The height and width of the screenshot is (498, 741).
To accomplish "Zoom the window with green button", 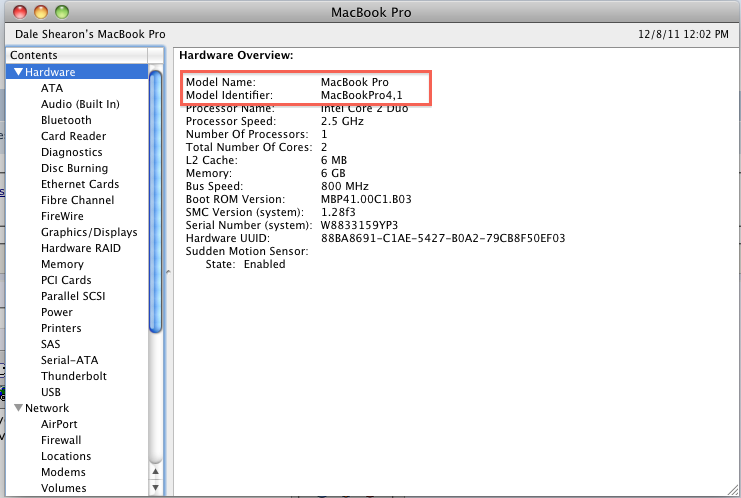I will click(x=62, y=12).
